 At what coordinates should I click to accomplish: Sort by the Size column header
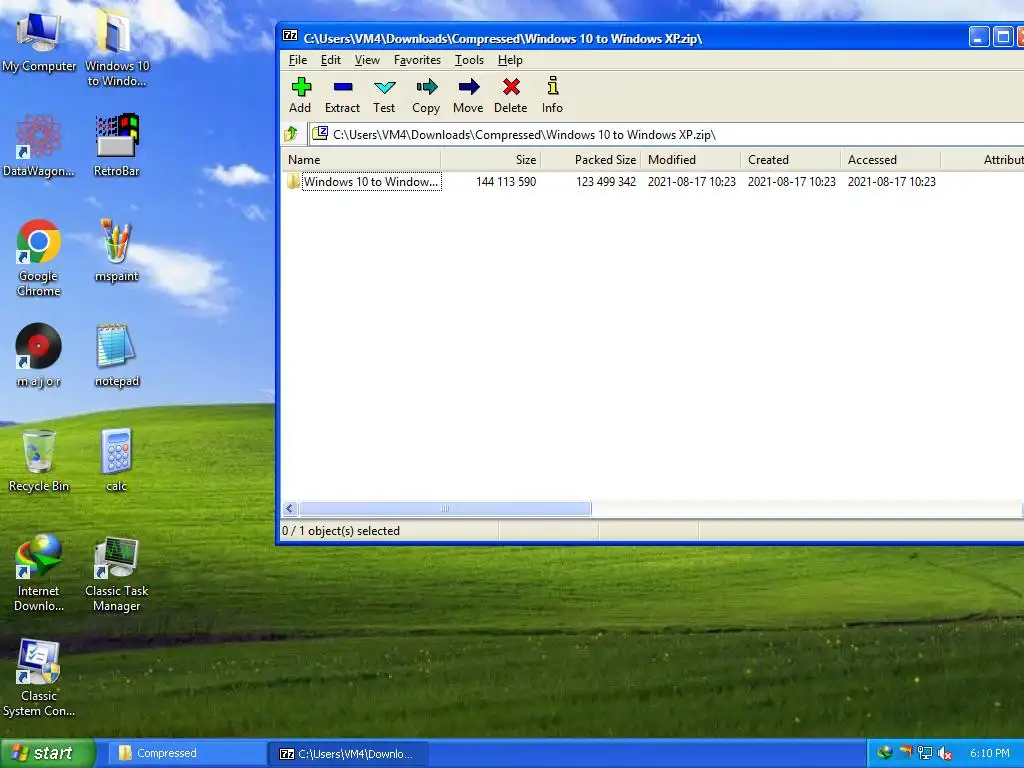click(x=491, y=160)
